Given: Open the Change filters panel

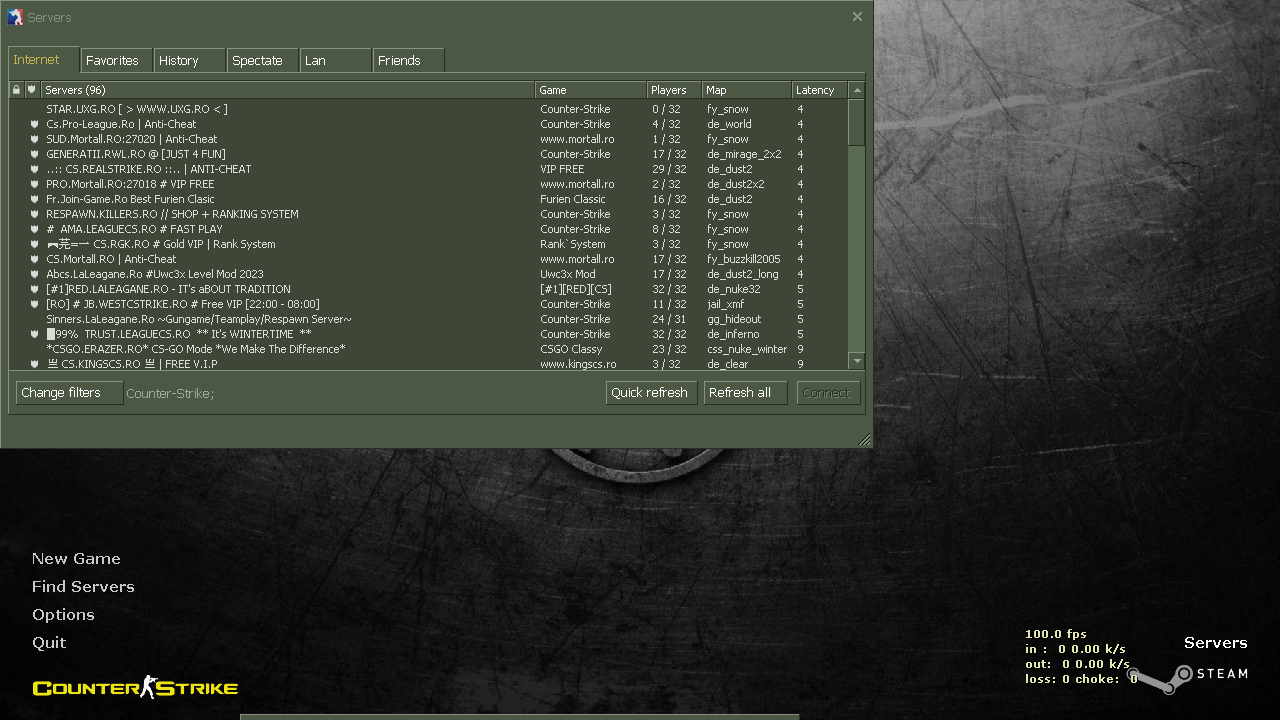Looking at the screenshot, I should tap(69, 393).
